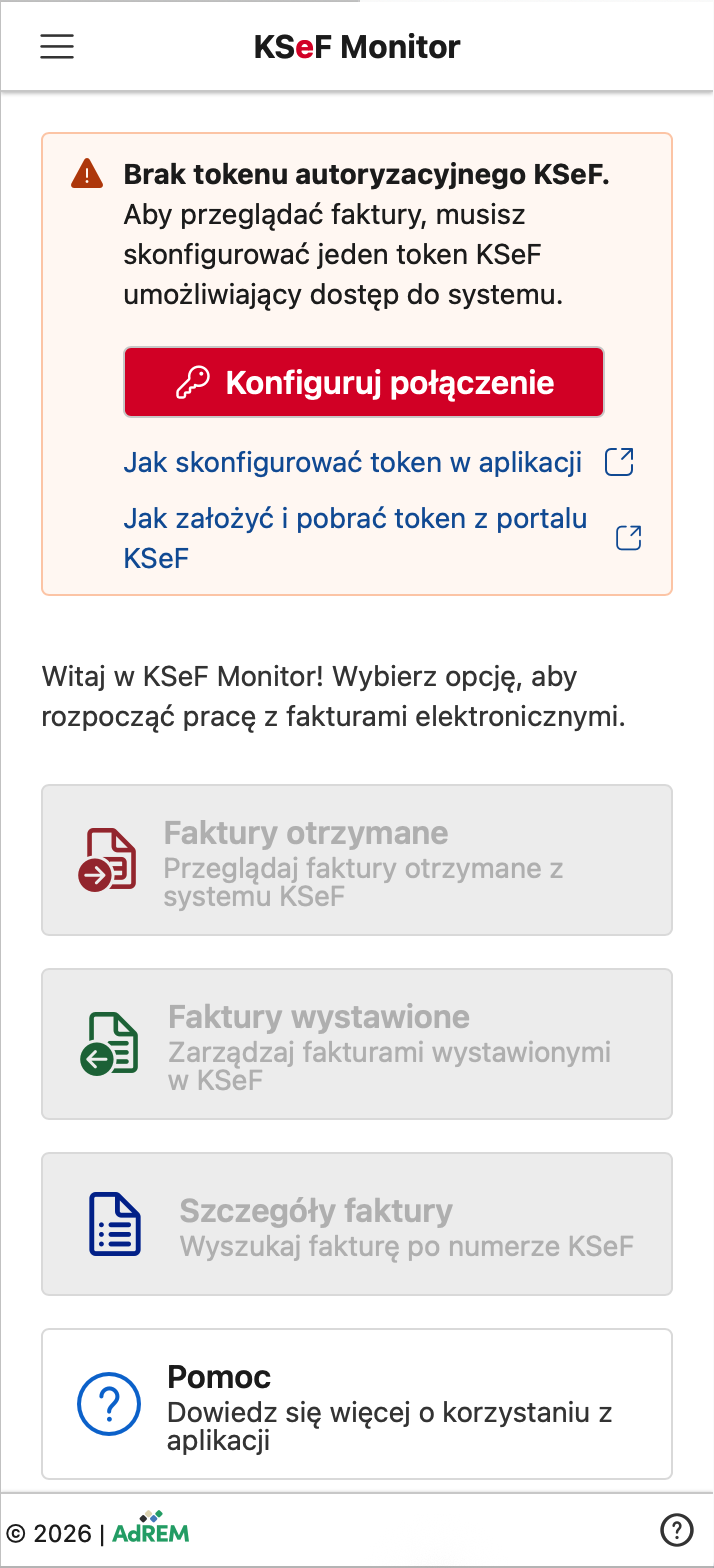Screen dimensions: 714x1568
Task: Open the hamburger navigation menu
Action: tap(56, 46)
